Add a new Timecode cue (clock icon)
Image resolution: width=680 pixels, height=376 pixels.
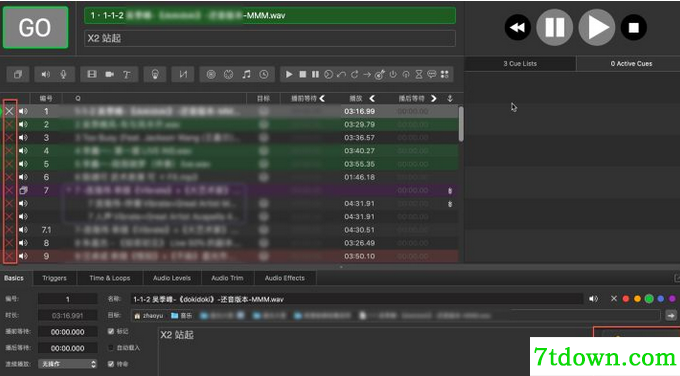(x=264, y=75)
